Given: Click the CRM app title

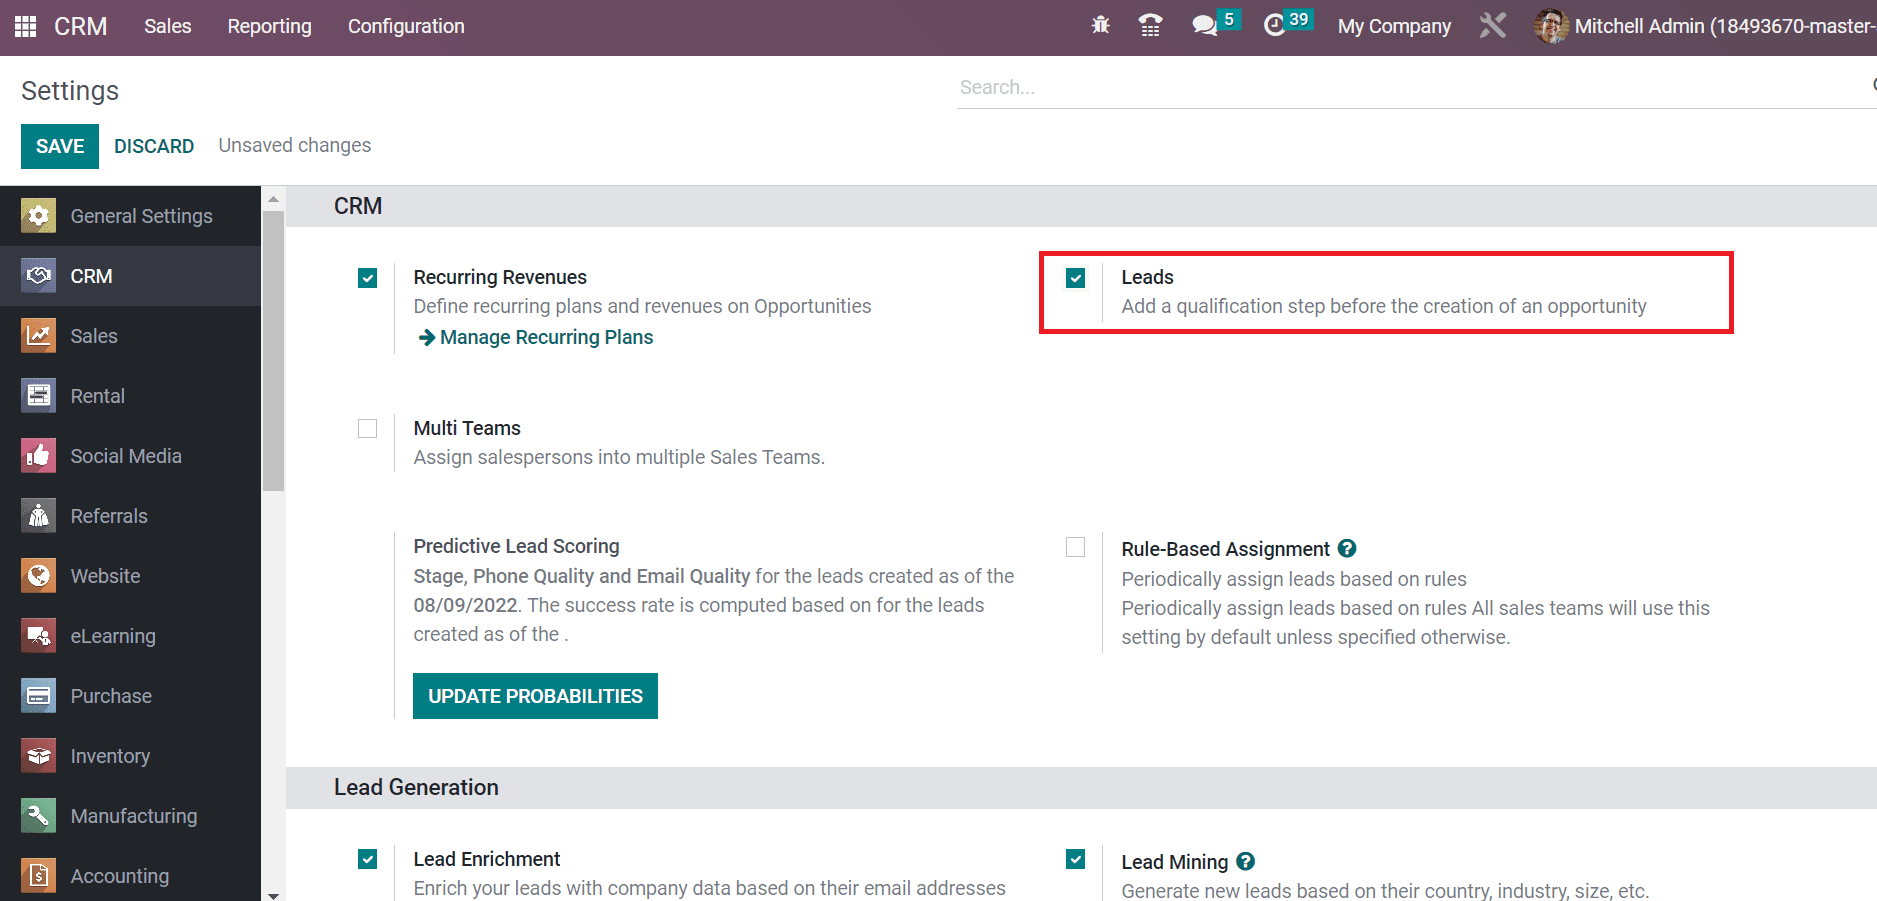Looking at the screenshot, I should pos(80,26).
